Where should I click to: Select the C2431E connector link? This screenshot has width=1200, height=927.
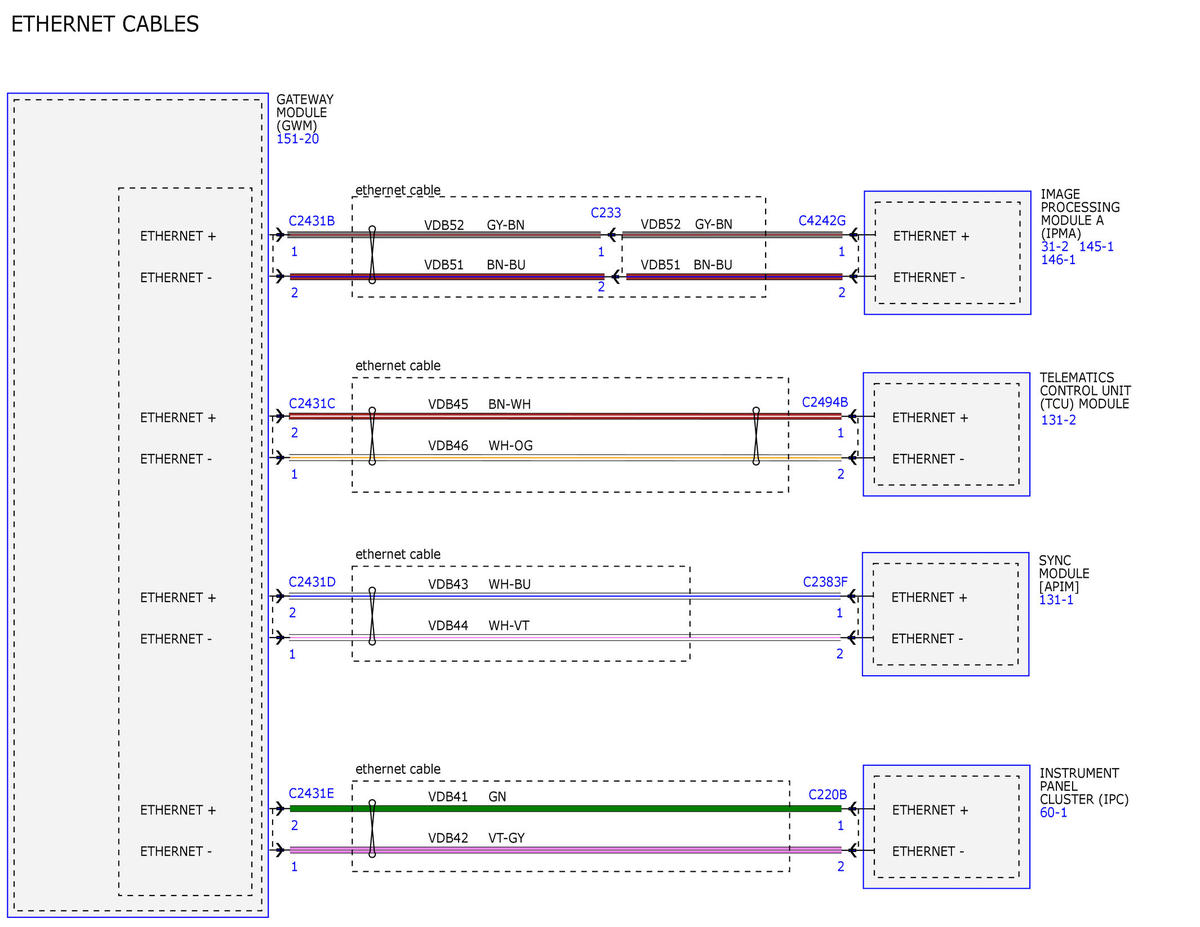click(x=311, y=794)
